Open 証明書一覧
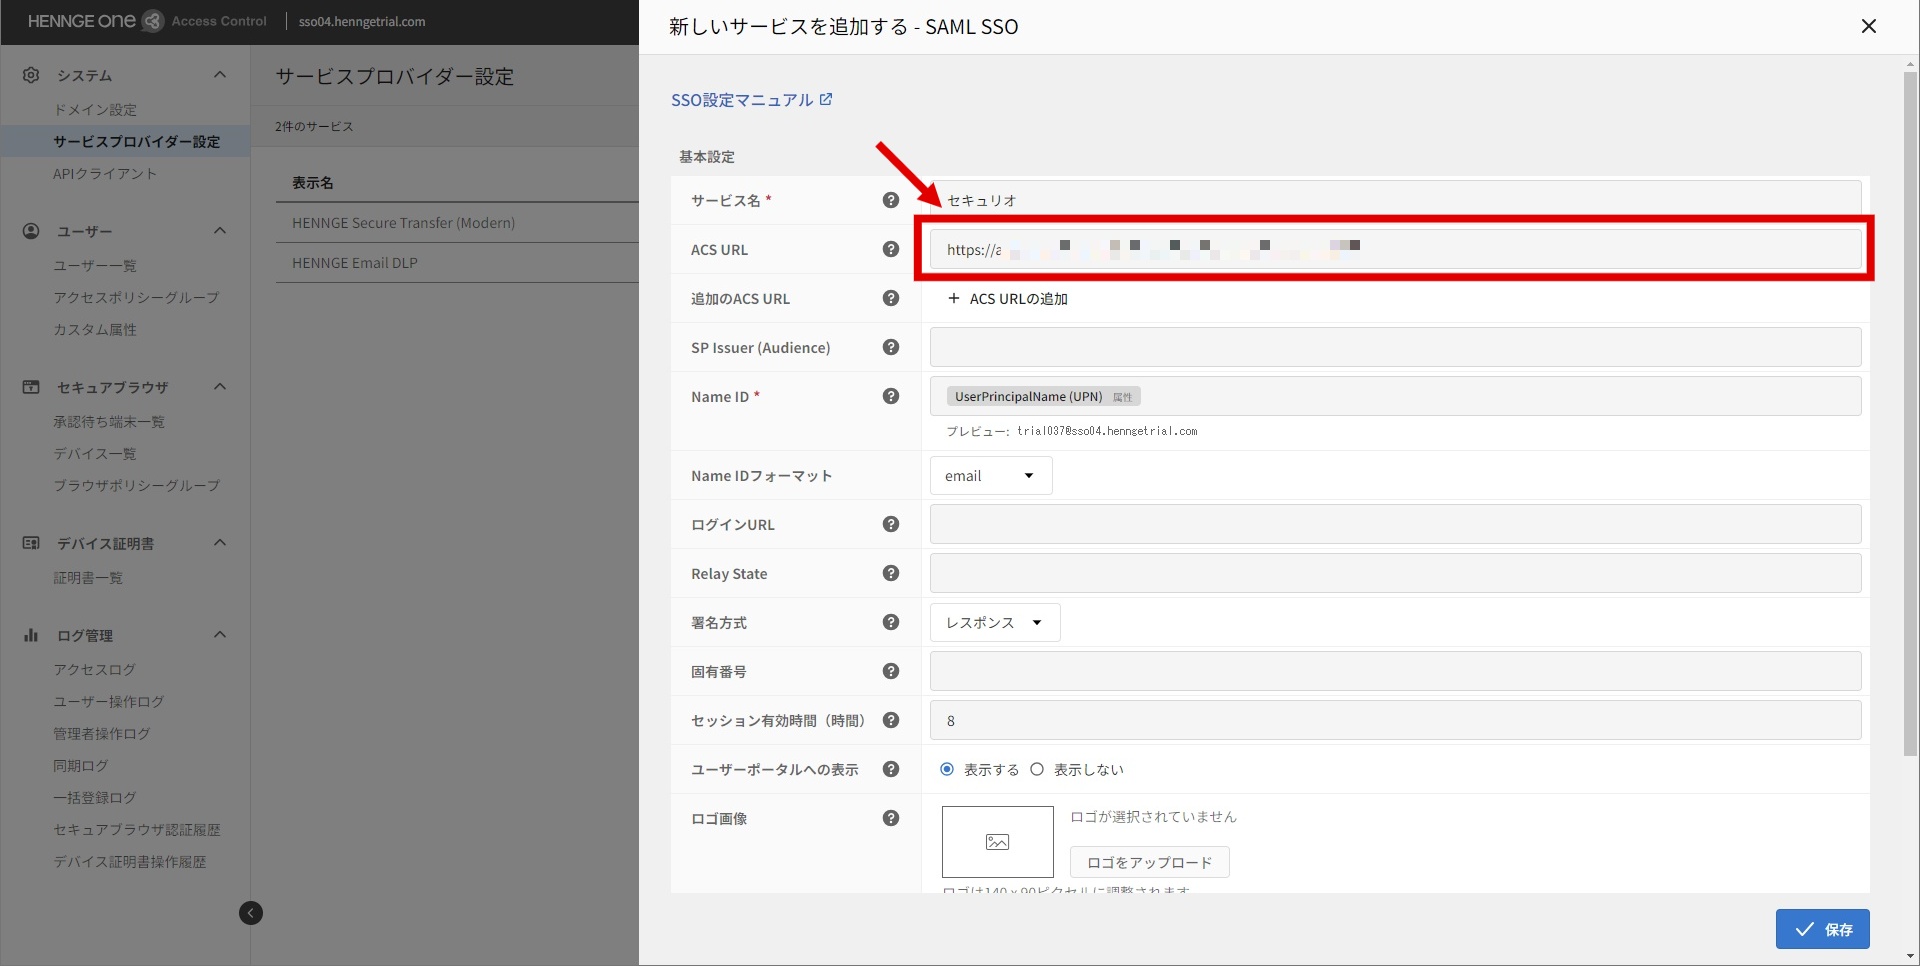Viewport: 1920px width, 966px height. pyautogui.click(x=88, y=577)
